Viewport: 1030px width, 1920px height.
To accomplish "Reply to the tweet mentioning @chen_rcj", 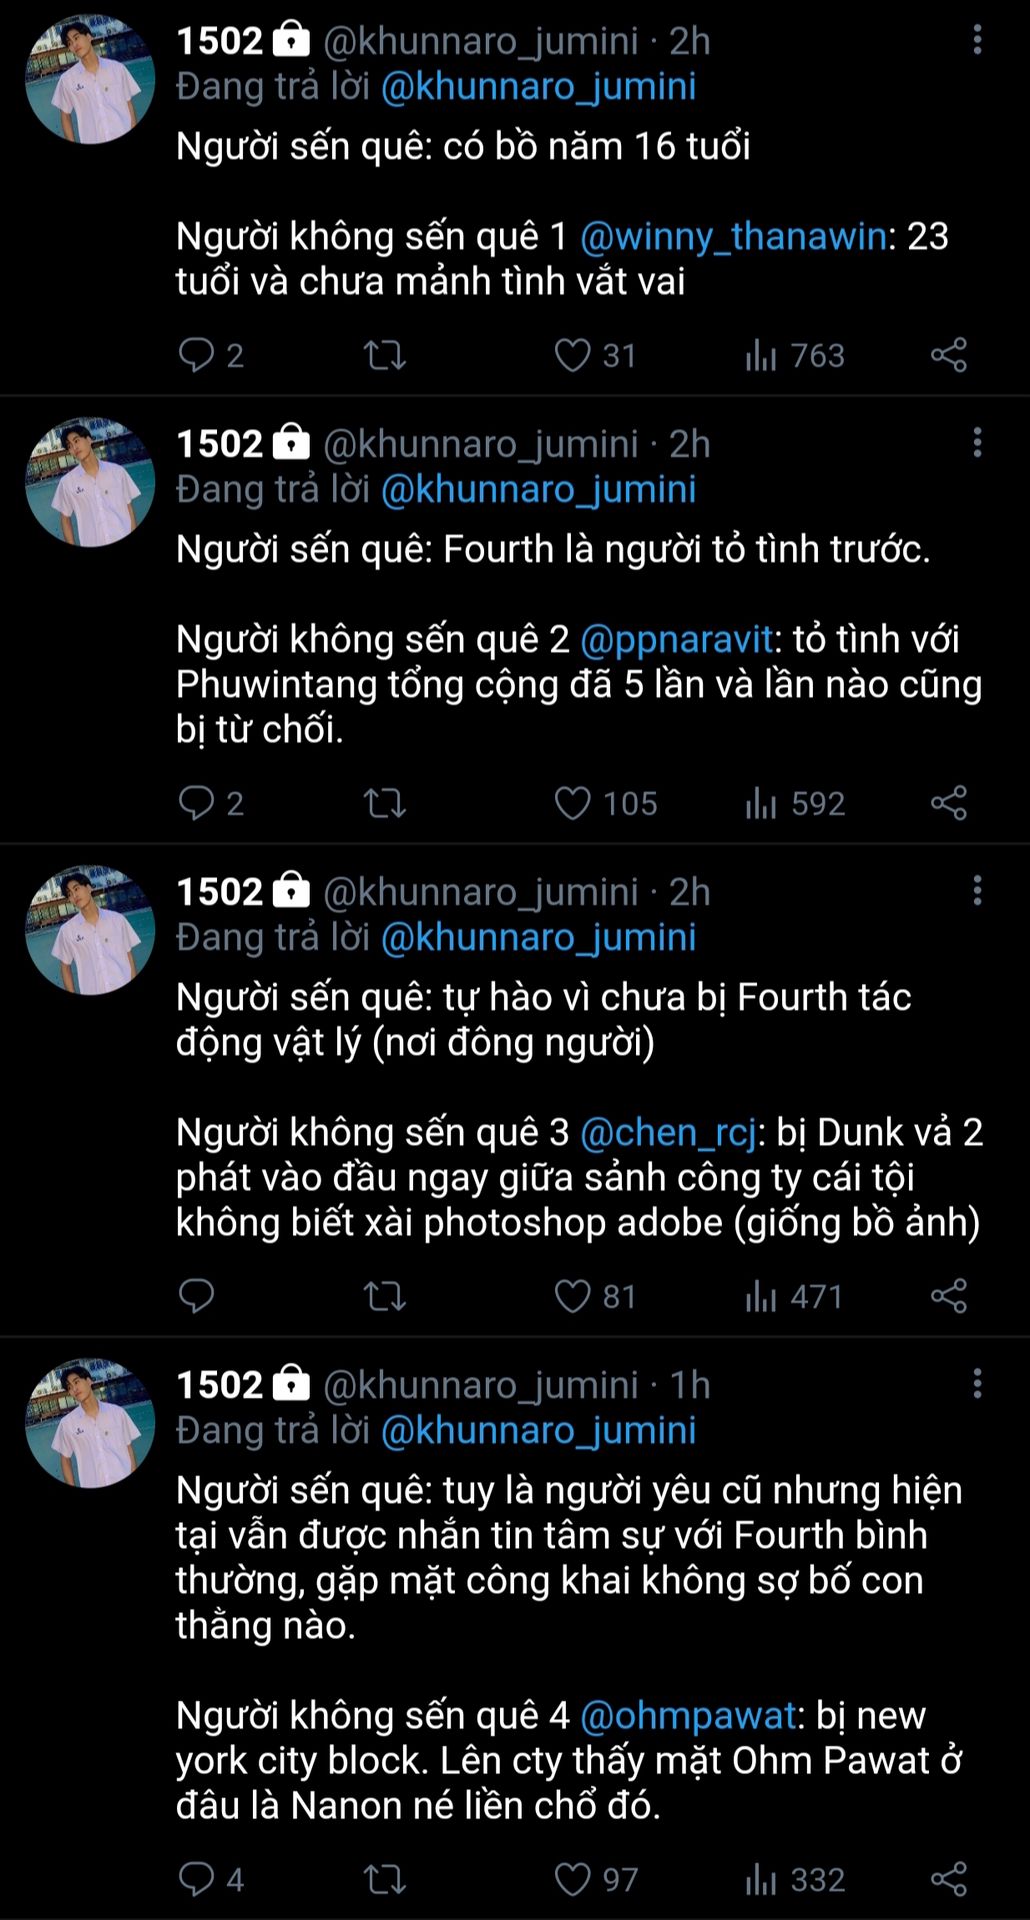I will pos(196,1296).
